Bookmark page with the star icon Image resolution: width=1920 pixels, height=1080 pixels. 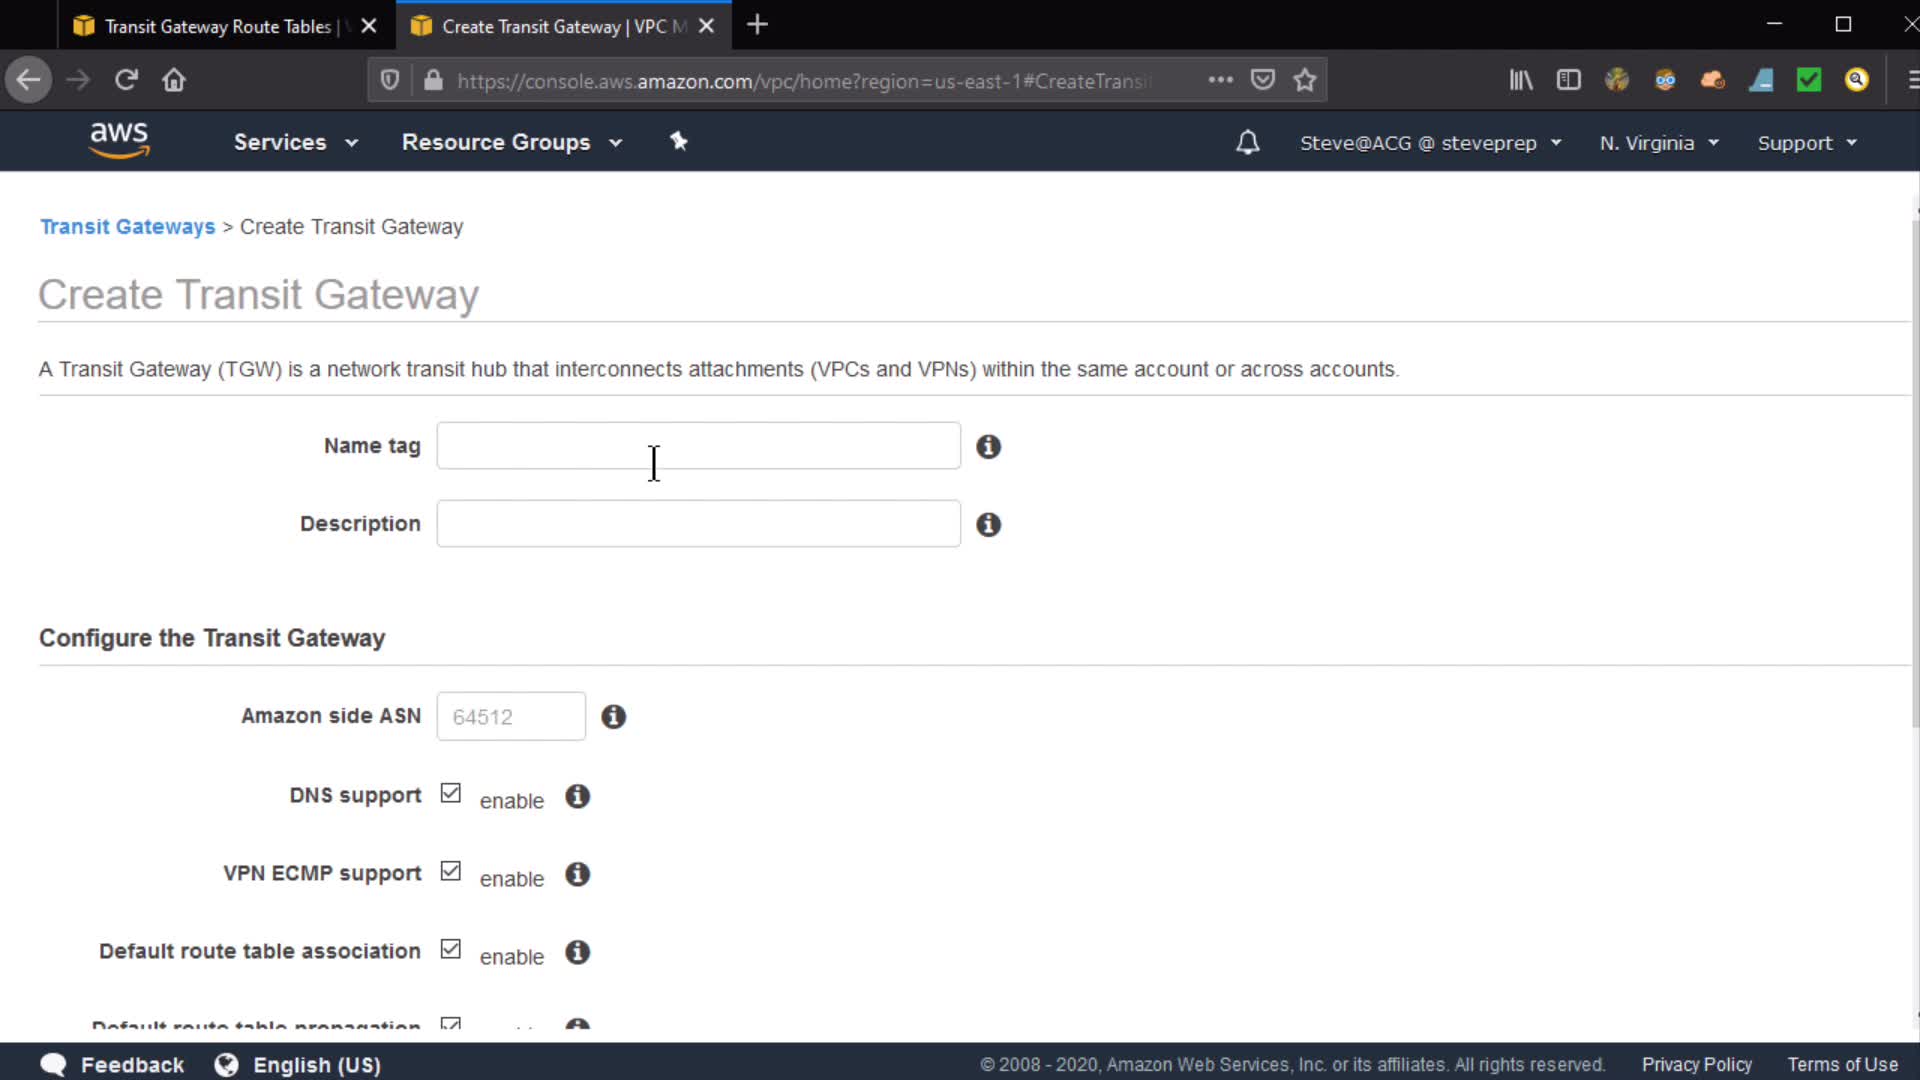1304,80
